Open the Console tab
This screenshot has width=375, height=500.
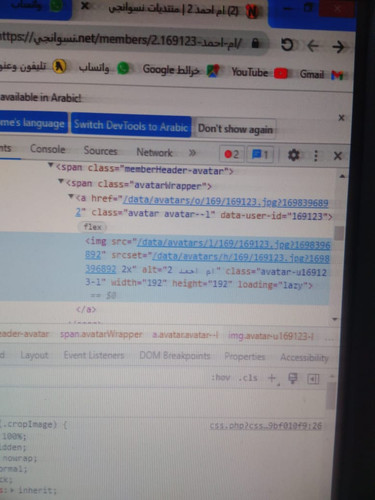tap(48, 149)
